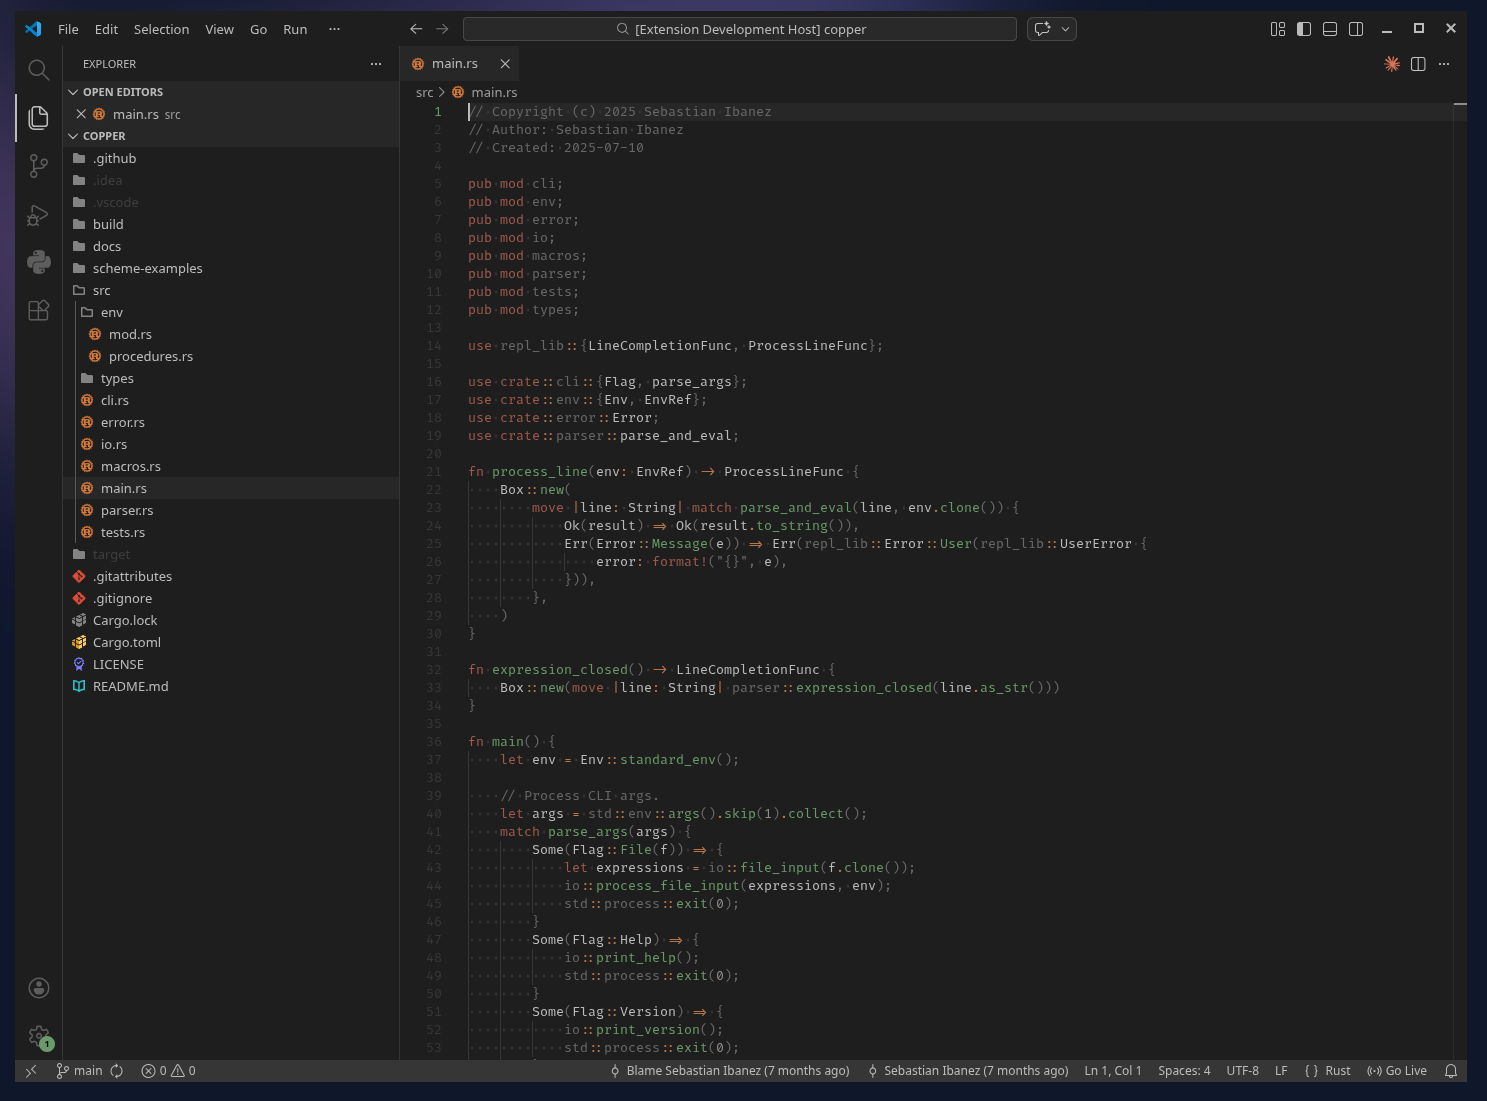Click the Search icon in the sidebar
Viewport: 1487px width, 1101px height.
pyautogui.click(x=38, y=69)
